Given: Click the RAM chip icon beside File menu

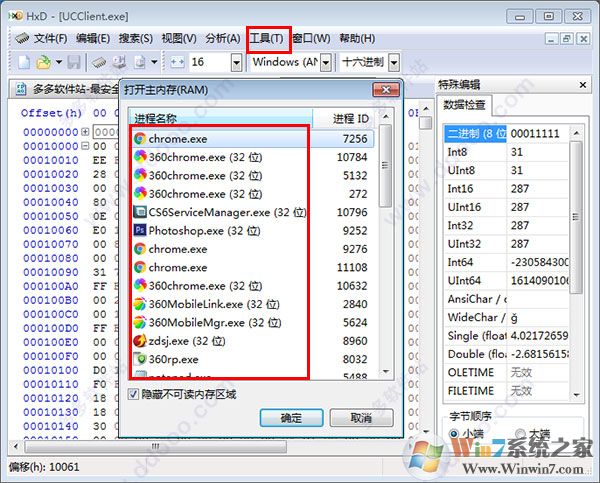Looking at the screenshot, I should point(22,38).
